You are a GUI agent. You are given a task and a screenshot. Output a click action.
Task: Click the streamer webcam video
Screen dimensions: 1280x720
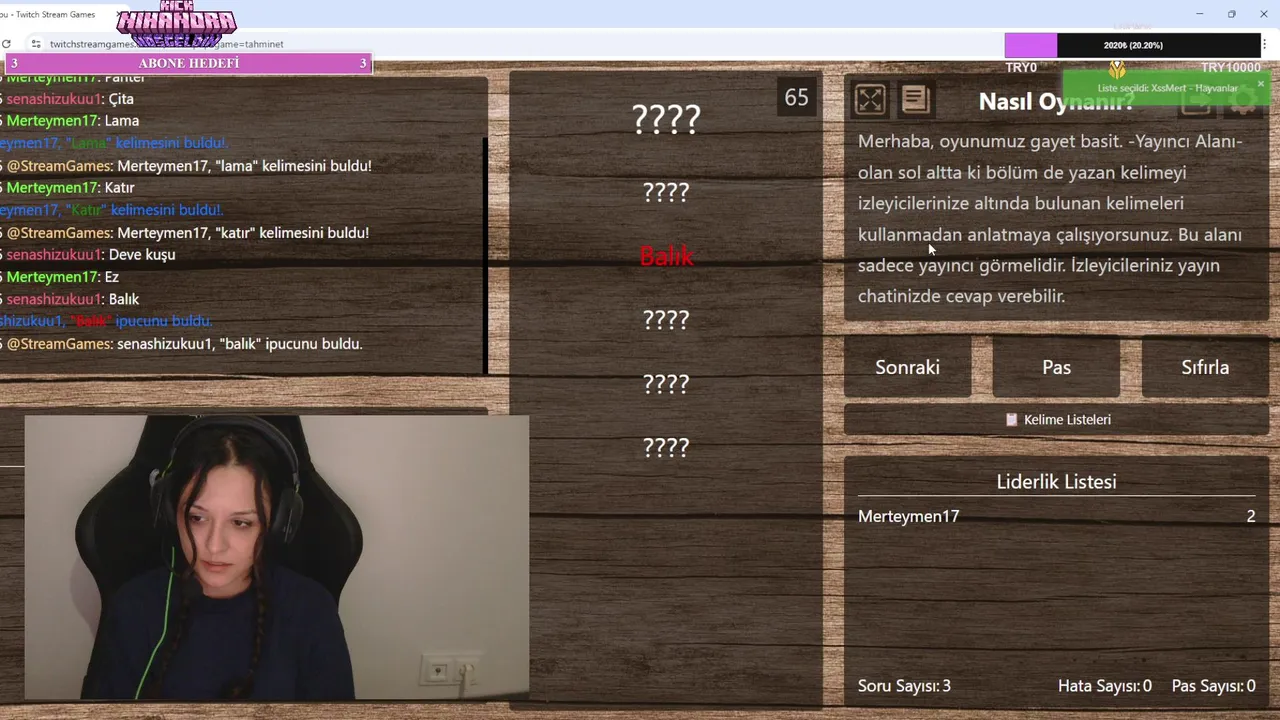[x=277, y=557]
